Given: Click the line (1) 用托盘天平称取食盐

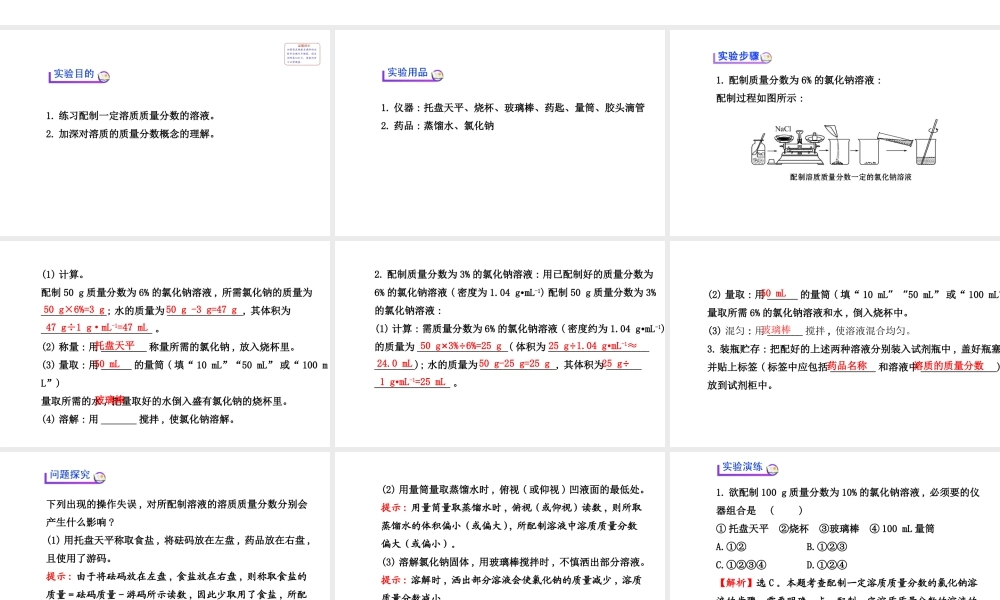Looking at the screenshot, I should coord(179,540).
